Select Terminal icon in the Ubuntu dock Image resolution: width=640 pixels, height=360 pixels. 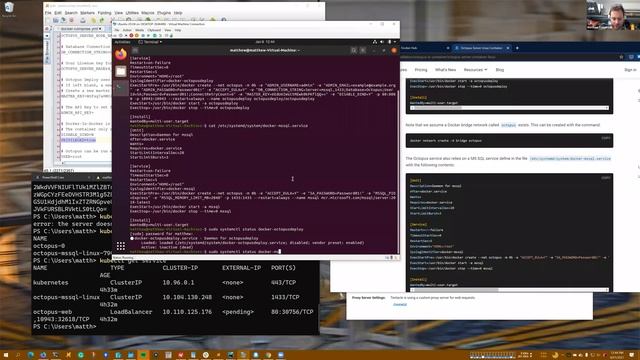pos(121,88)
